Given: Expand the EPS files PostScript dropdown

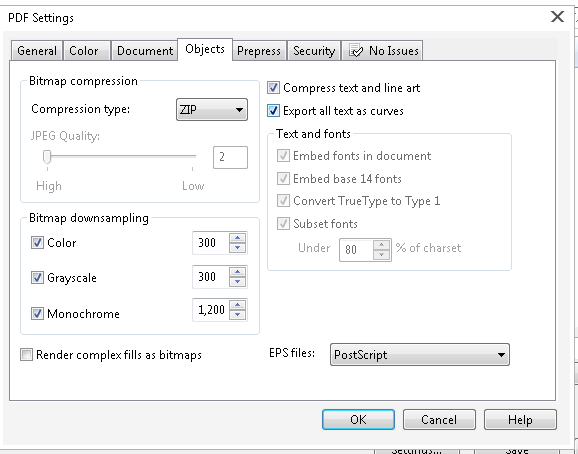Looking at the screenshot, I should tap(420, 355).
